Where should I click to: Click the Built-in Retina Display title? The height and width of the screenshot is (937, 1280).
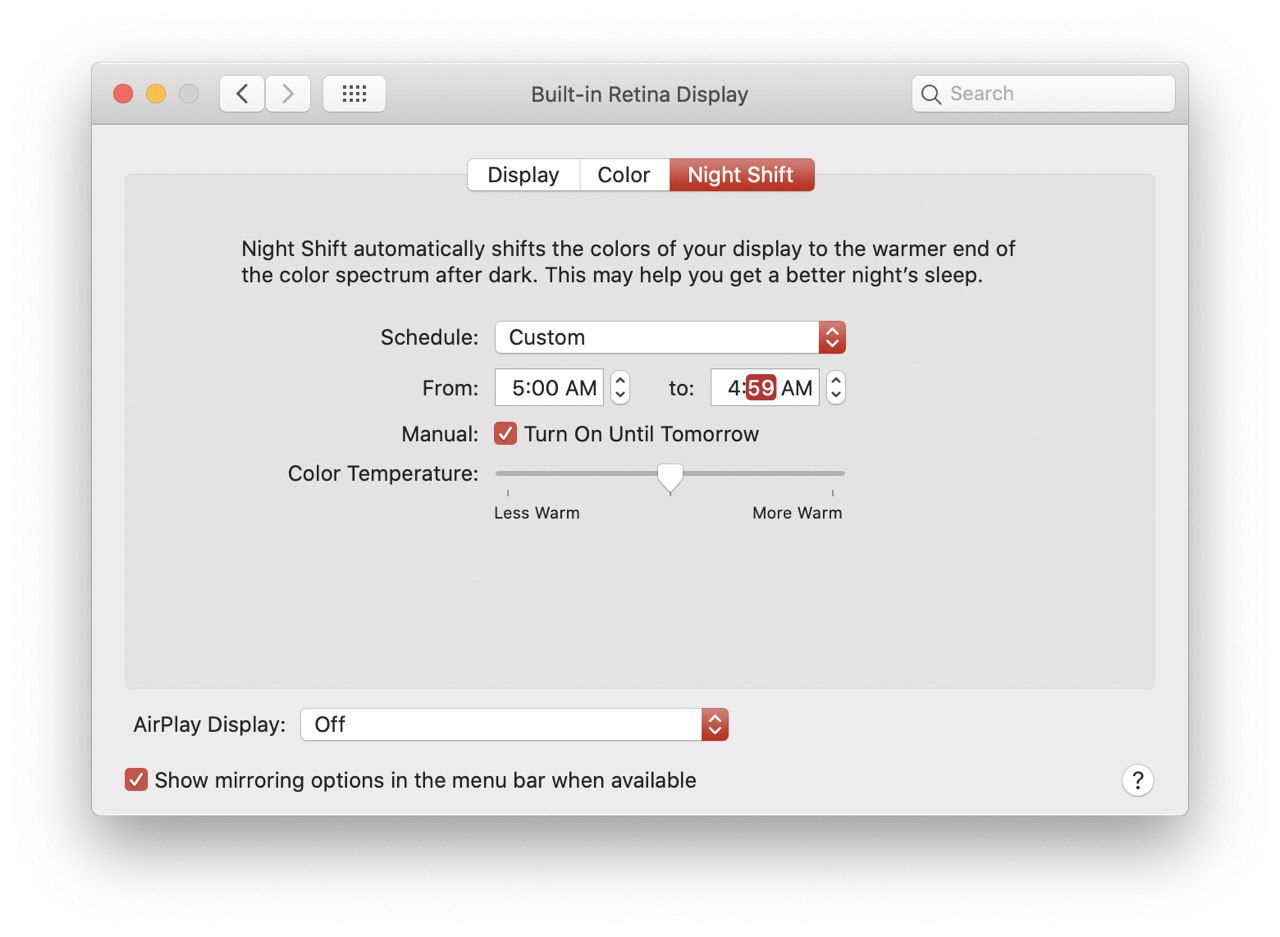tap(639, 94)
